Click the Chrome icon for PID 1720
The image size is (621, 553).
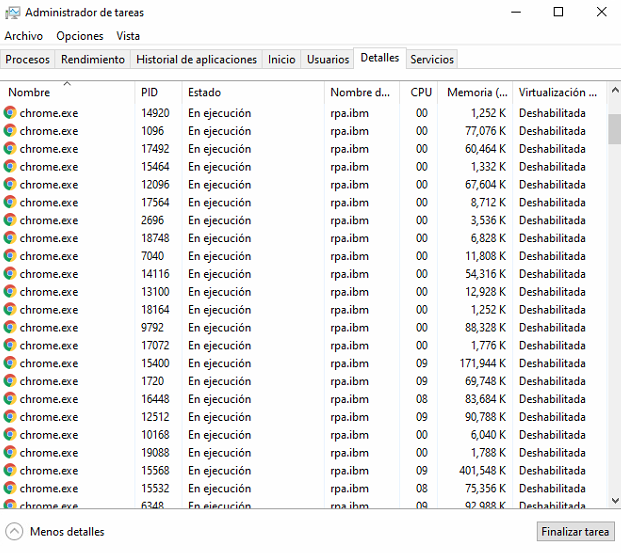tap(10, 381)
